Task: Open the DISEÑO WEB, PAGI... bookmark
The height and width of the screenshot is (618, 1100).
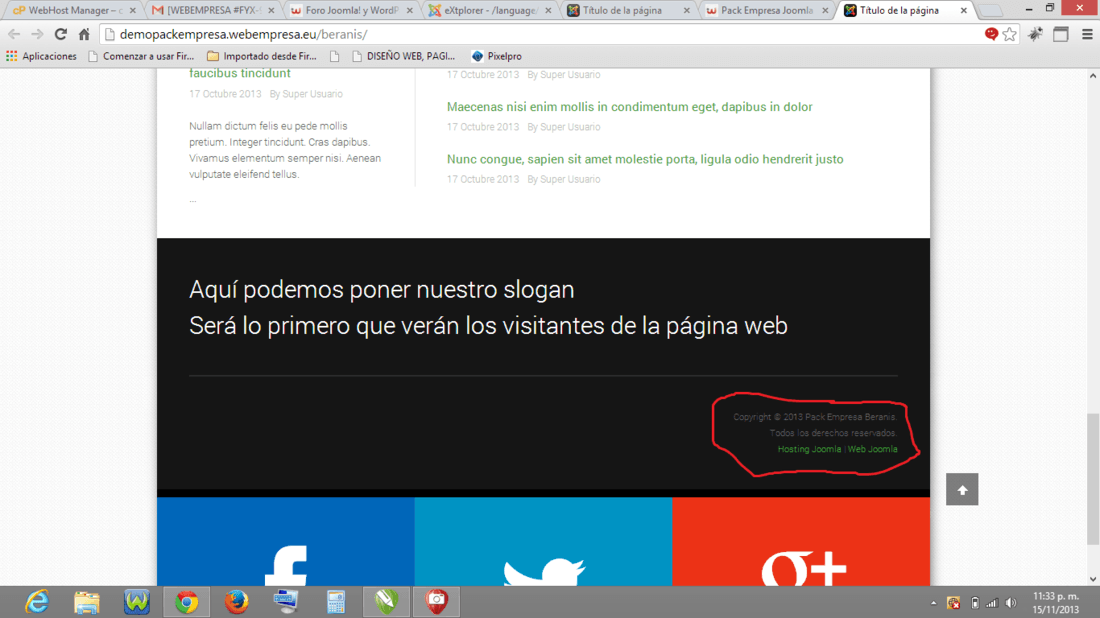Action: pyautogui.click(x=403, y=56)
